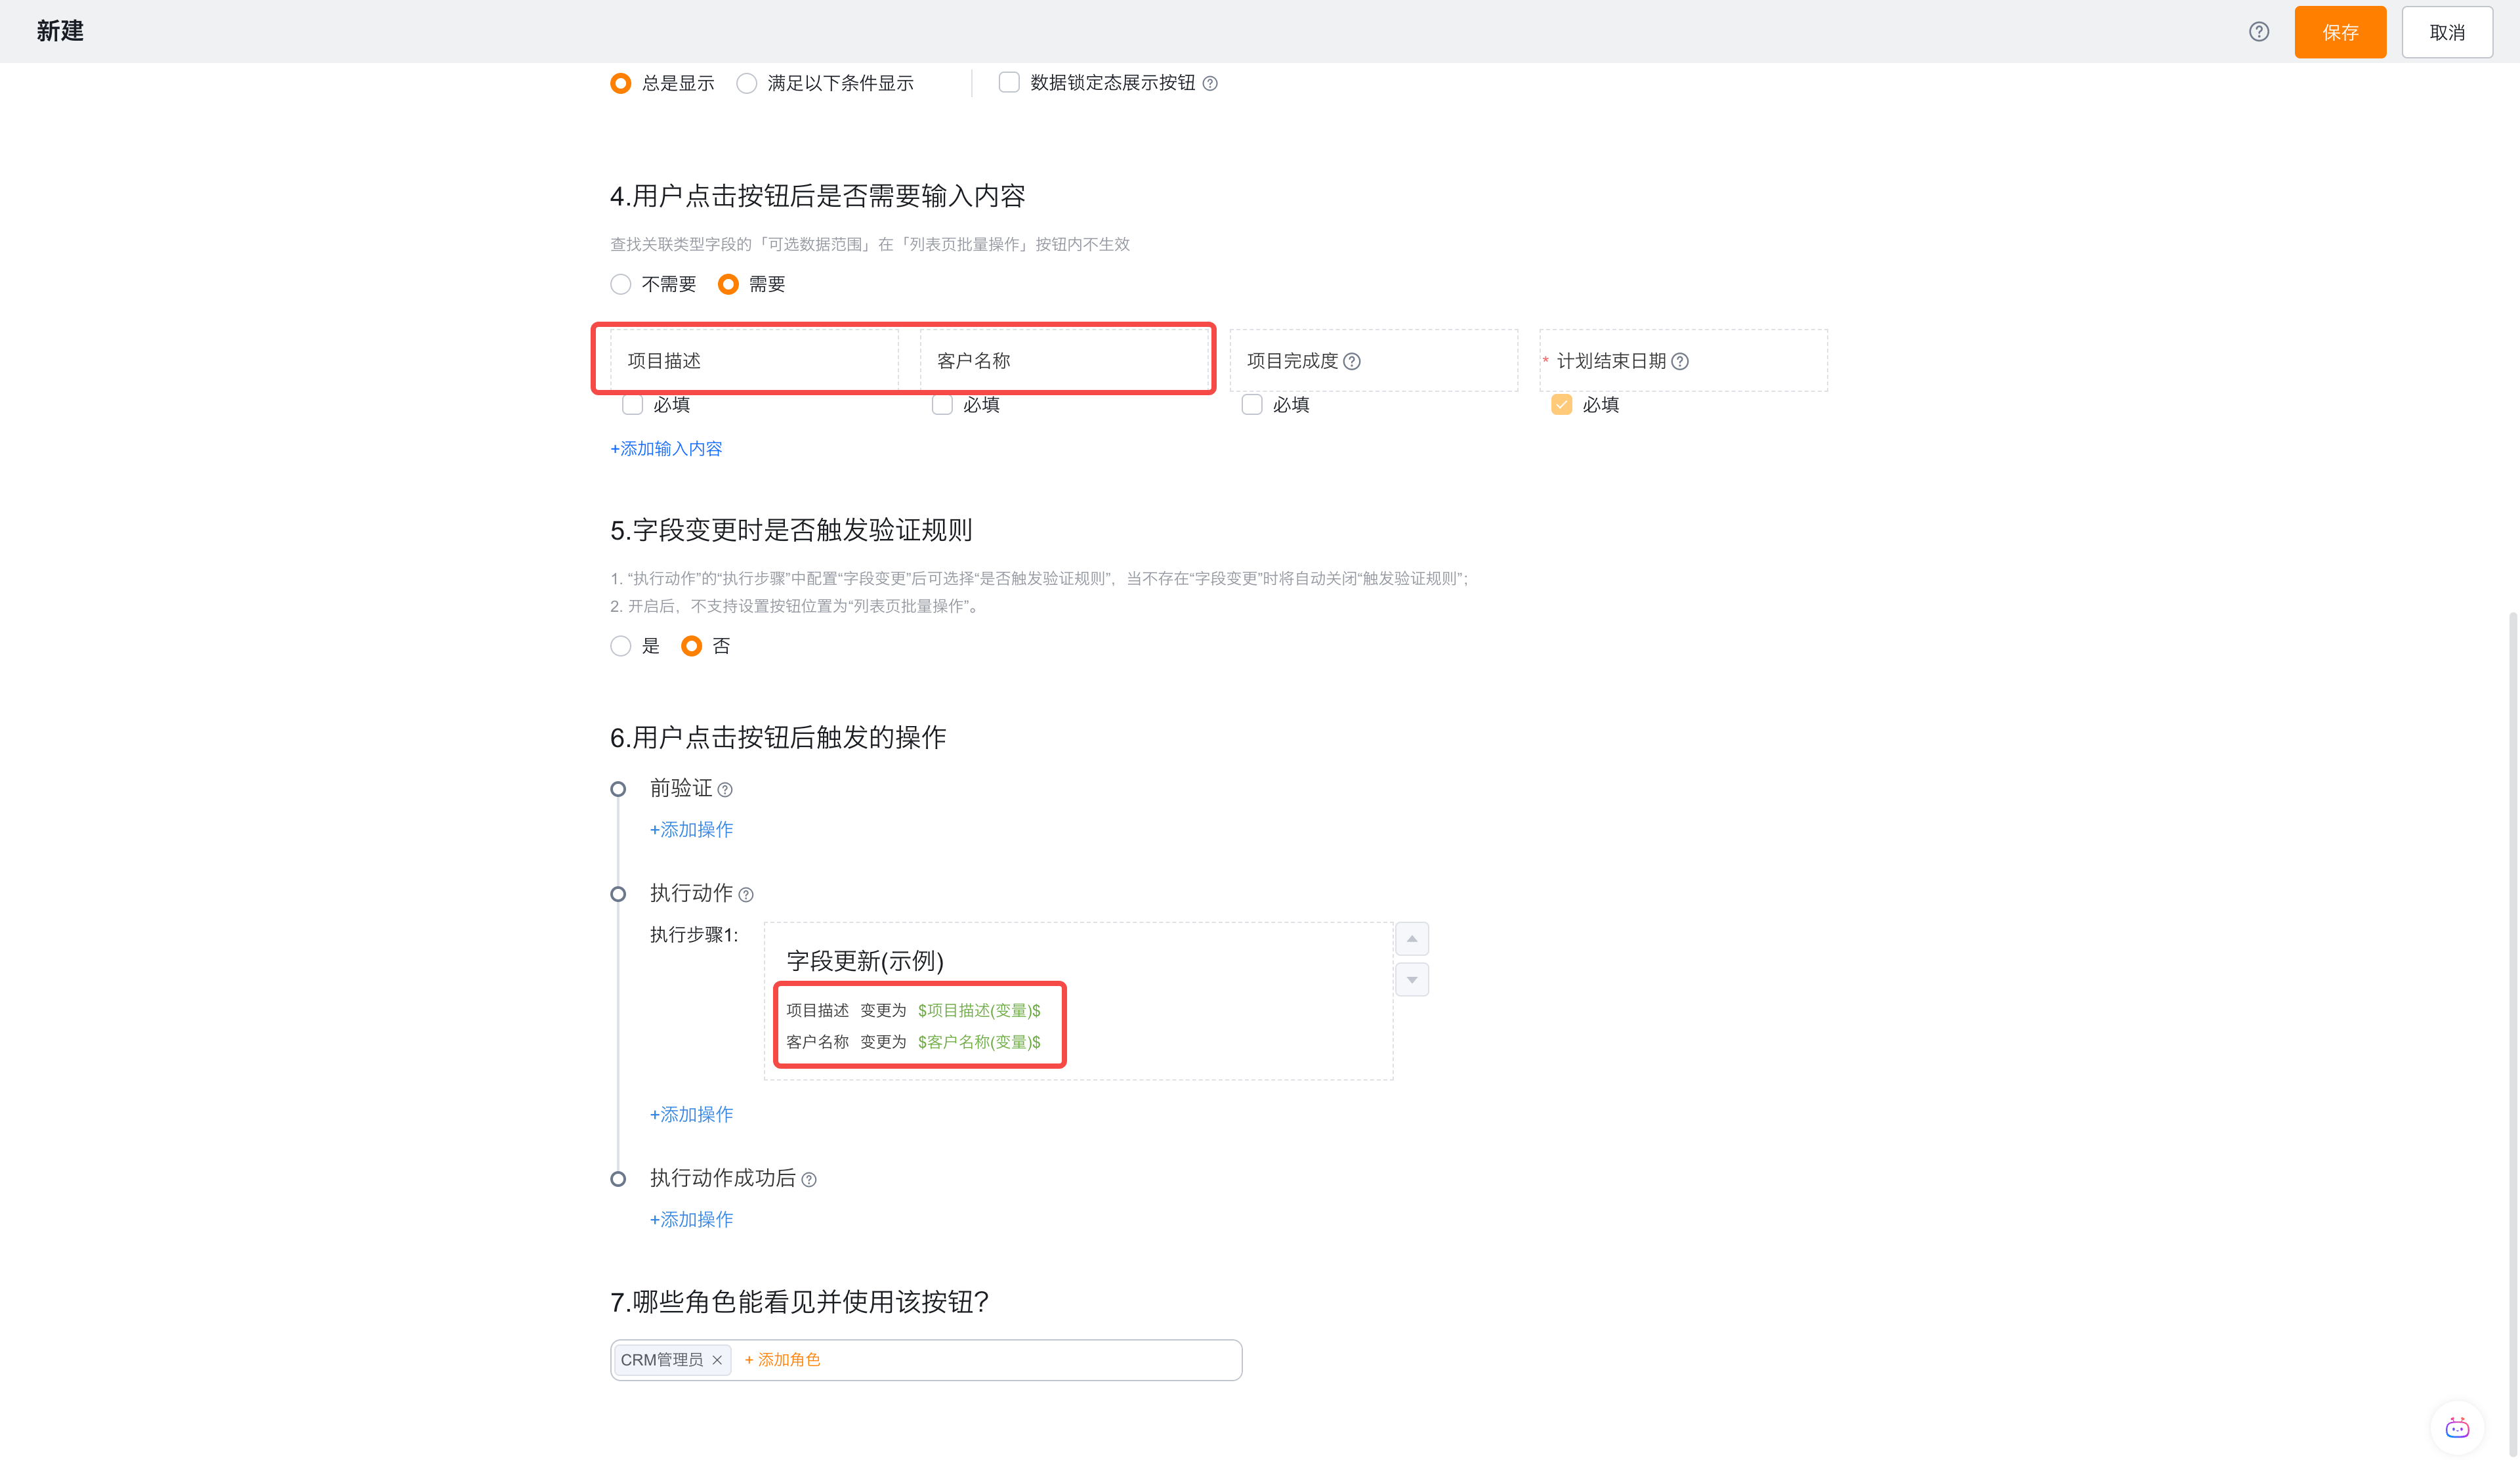Viewport: 2520px width, 1460px height.
Task: Select the 满足以下条件显示 radio option
Action: point(747,83)
